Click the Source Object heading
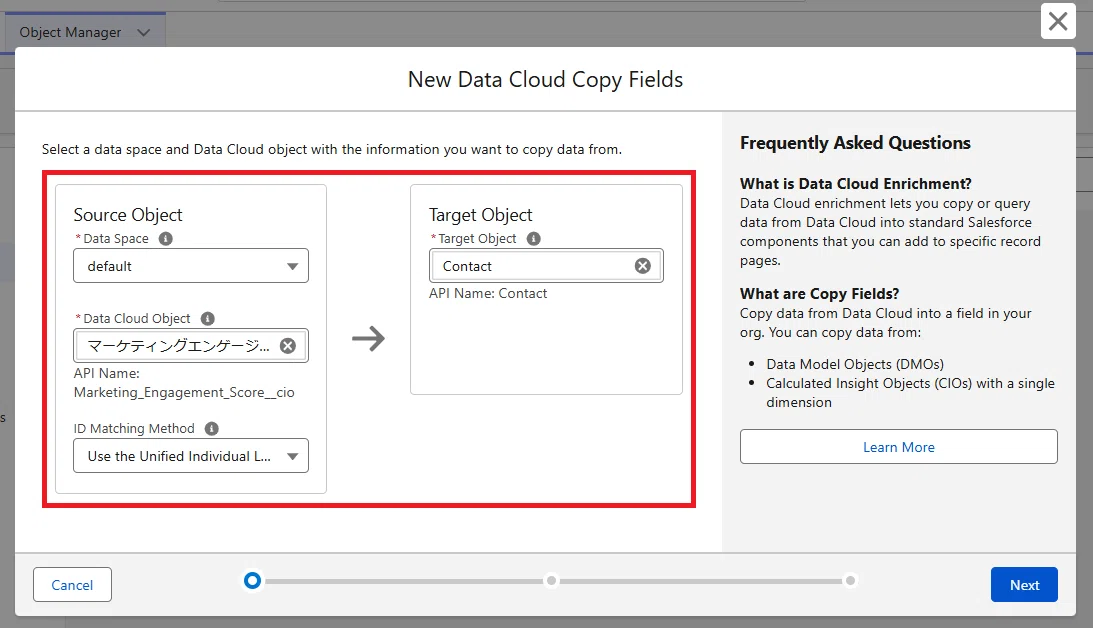 (128, 215)
